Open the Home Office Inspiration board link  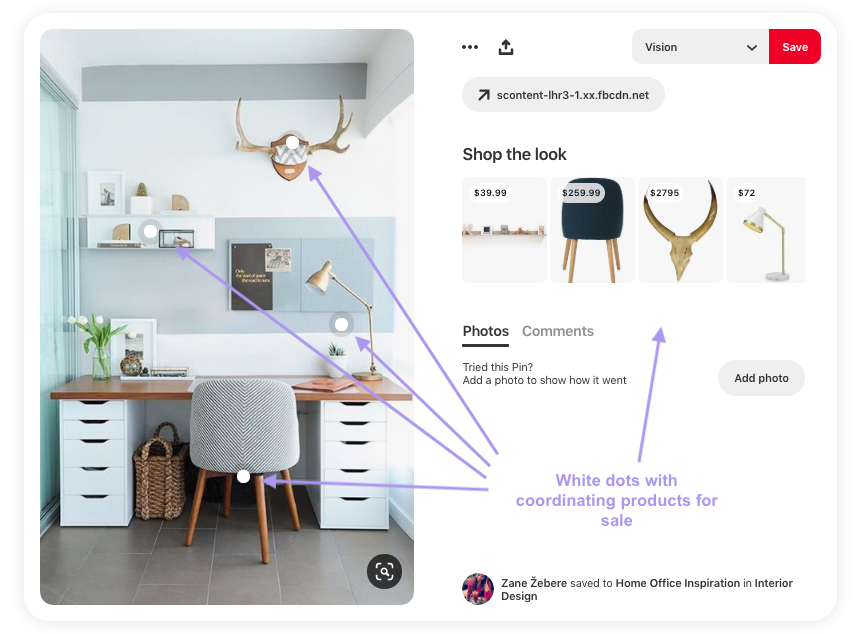point(677,583)
